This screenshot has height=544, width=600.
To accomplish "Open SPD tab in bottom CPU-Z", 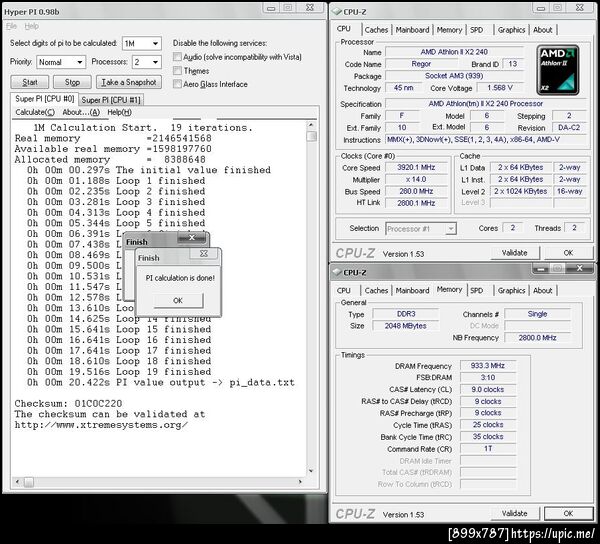I will coord(476,290).
